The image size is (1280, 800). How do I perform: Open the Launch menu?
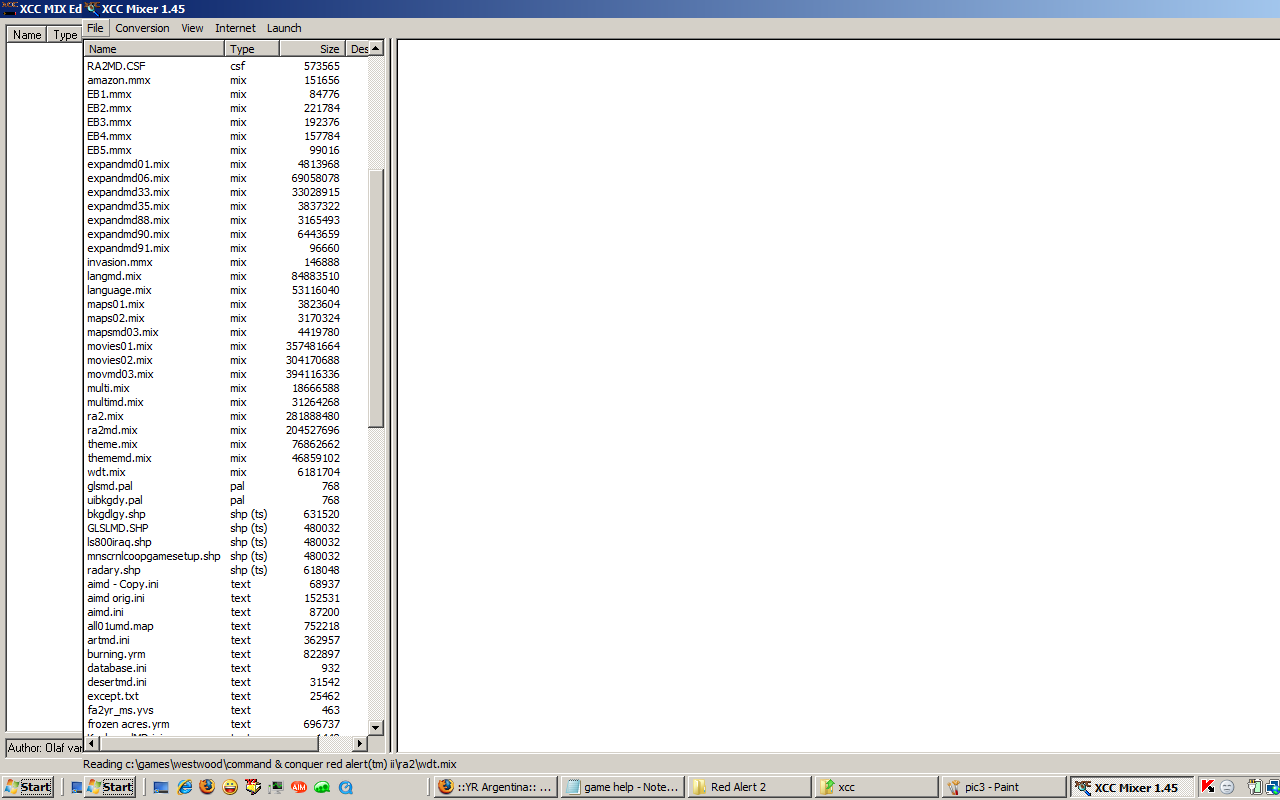(x=284, y=27)
